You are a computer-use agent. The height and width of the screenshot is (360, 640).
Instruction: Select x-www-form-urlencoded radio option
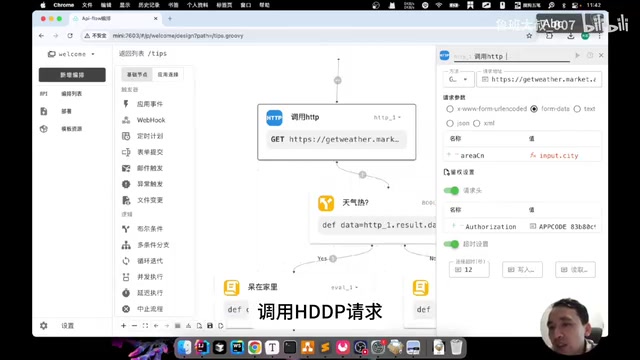pos(450,109)
